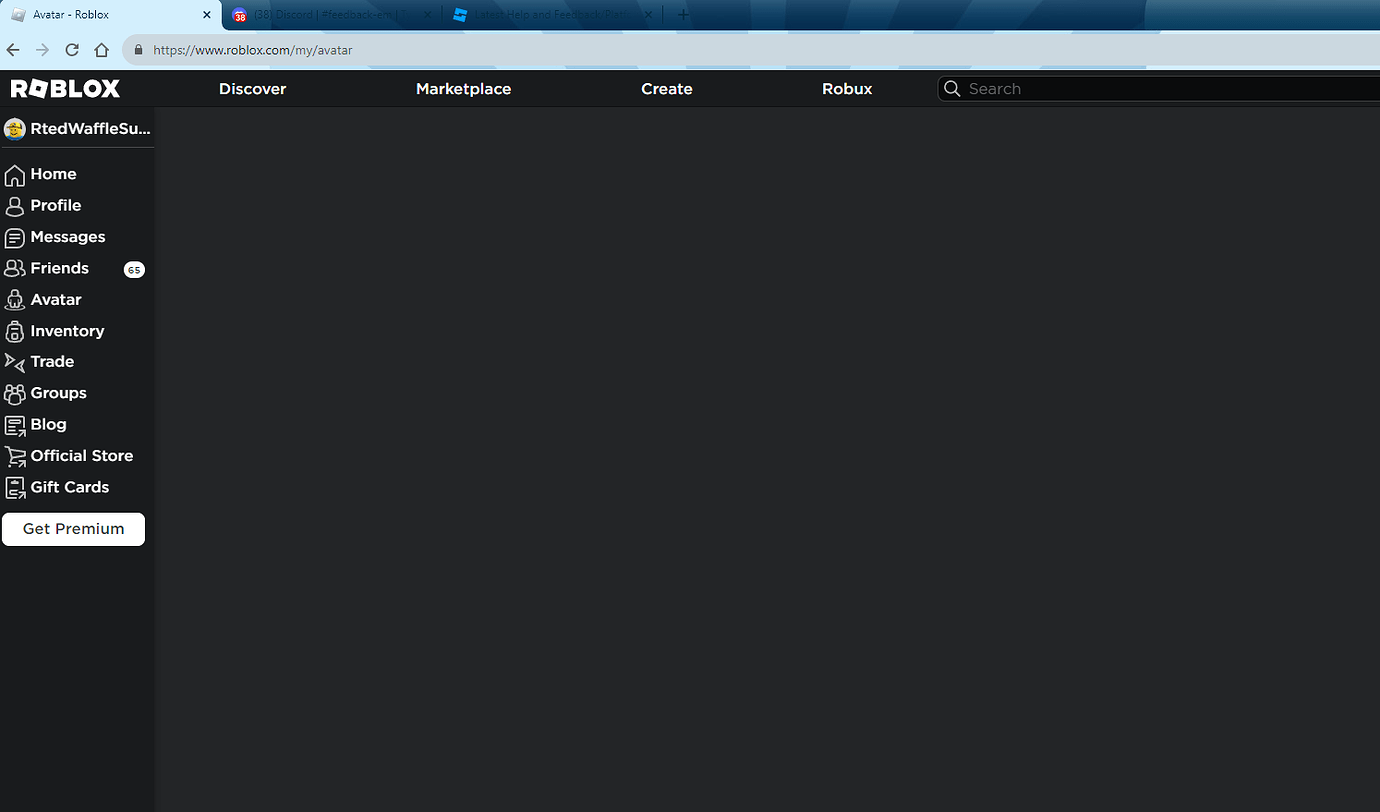
Task: Click the Friends sidebar icon
Action: point(16,268)
